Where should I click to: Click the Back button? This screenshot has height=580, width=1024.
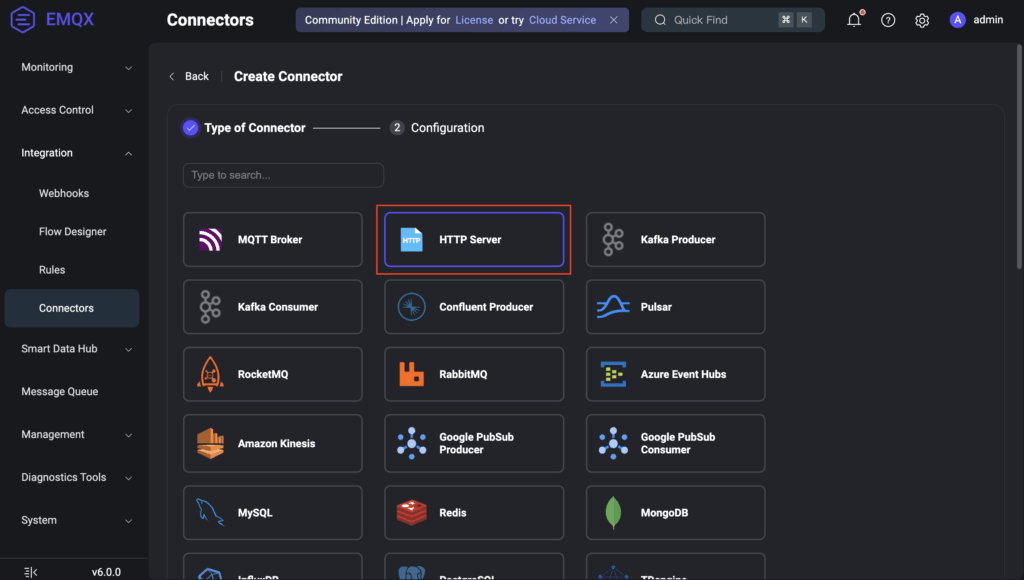tap(188, 76)
